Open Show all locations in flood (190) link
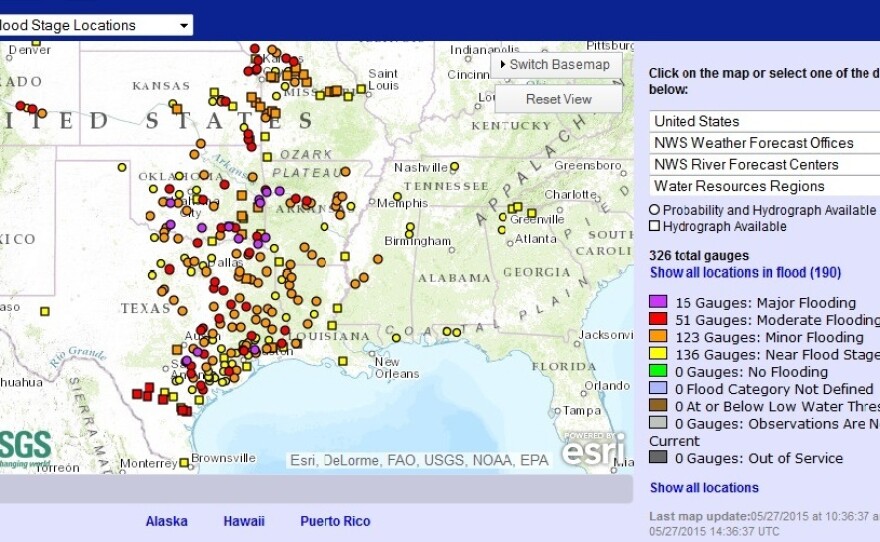880x542 pixels. [745, 272]
